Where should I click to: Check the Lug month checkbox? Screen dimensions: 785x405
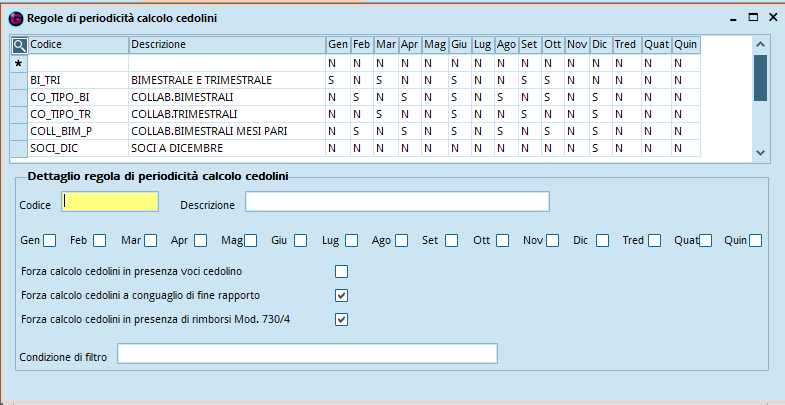click(351, 241)
